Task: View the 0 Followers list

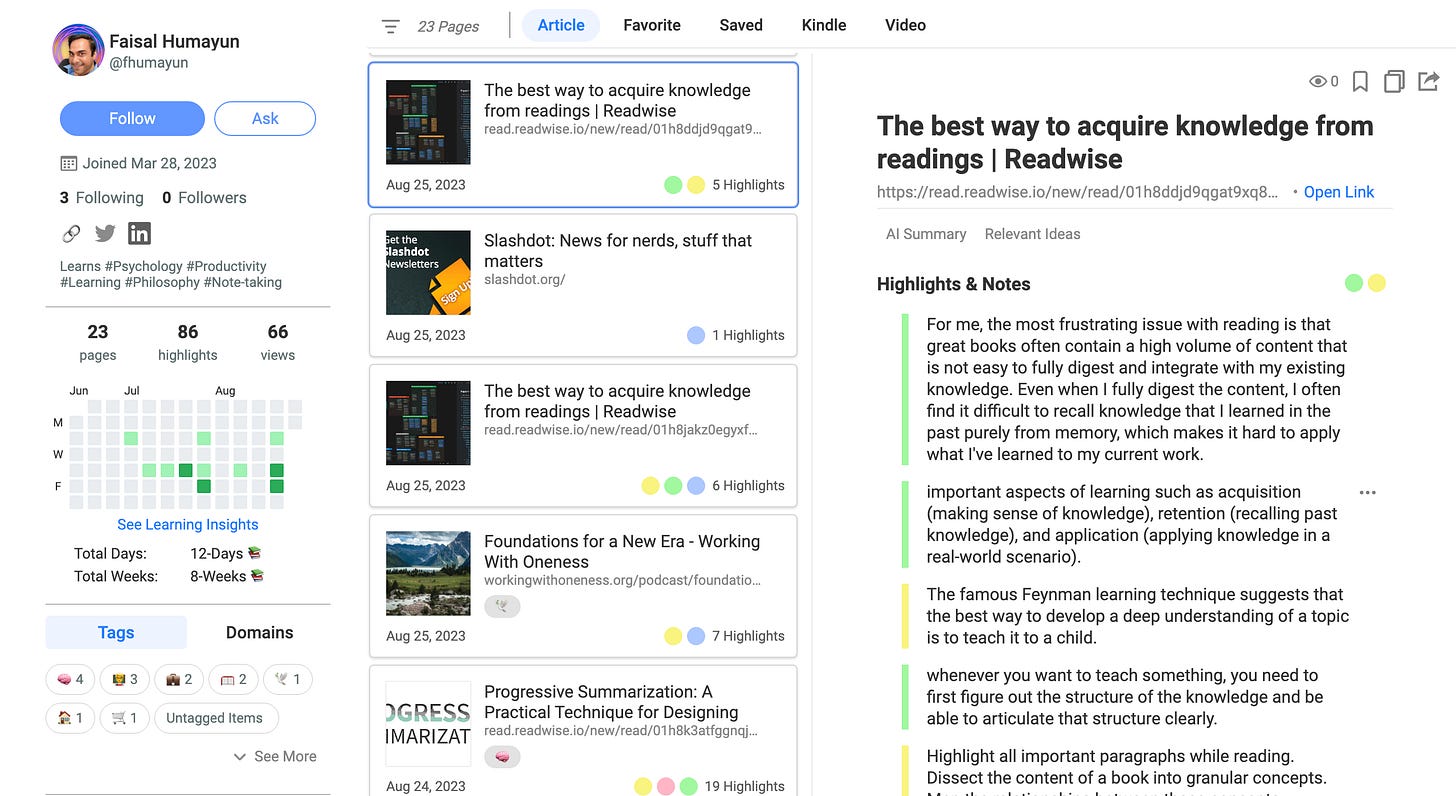Action: pyautogui.click(x=204, y=198)
